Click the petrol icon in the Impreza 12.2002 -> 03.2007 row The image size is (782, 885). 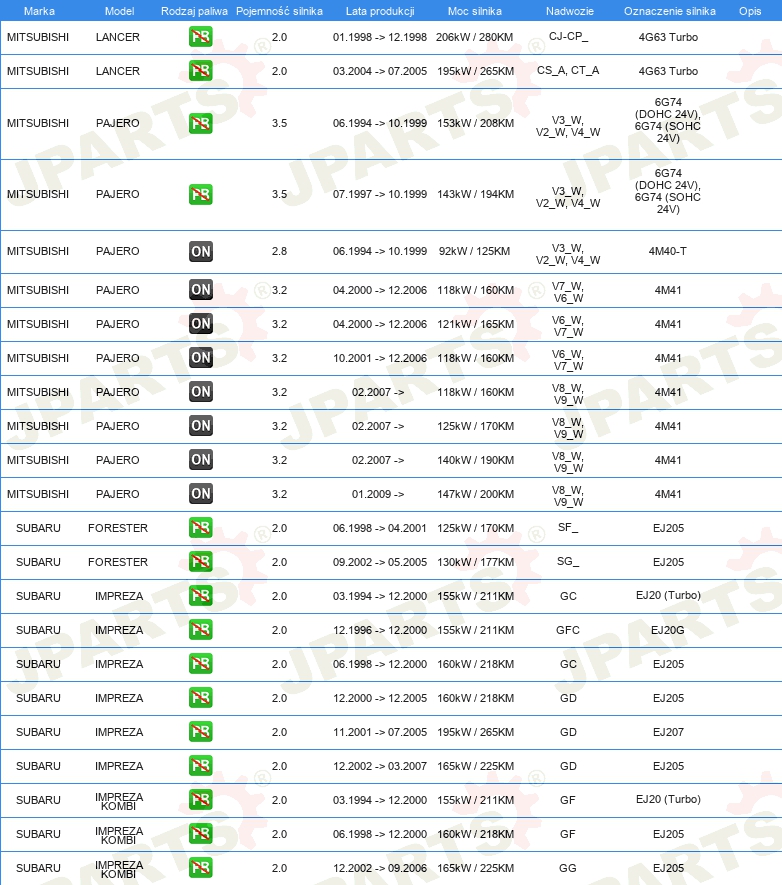tap(201, 765)
